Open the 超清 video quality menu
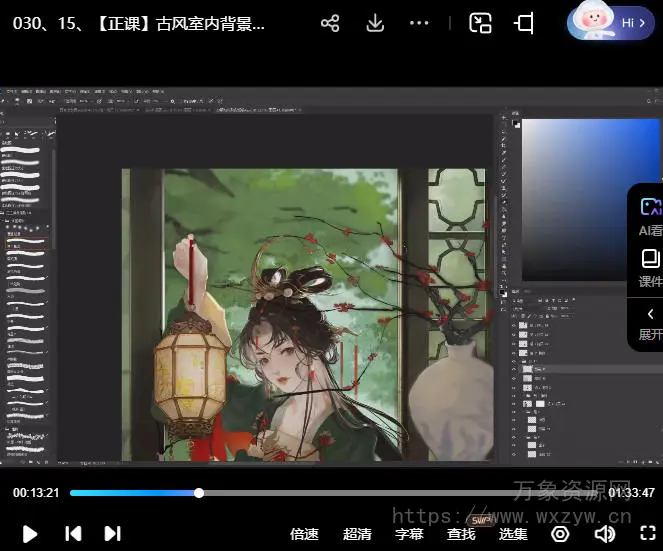 pyautogui.click(x=357, y=534)
